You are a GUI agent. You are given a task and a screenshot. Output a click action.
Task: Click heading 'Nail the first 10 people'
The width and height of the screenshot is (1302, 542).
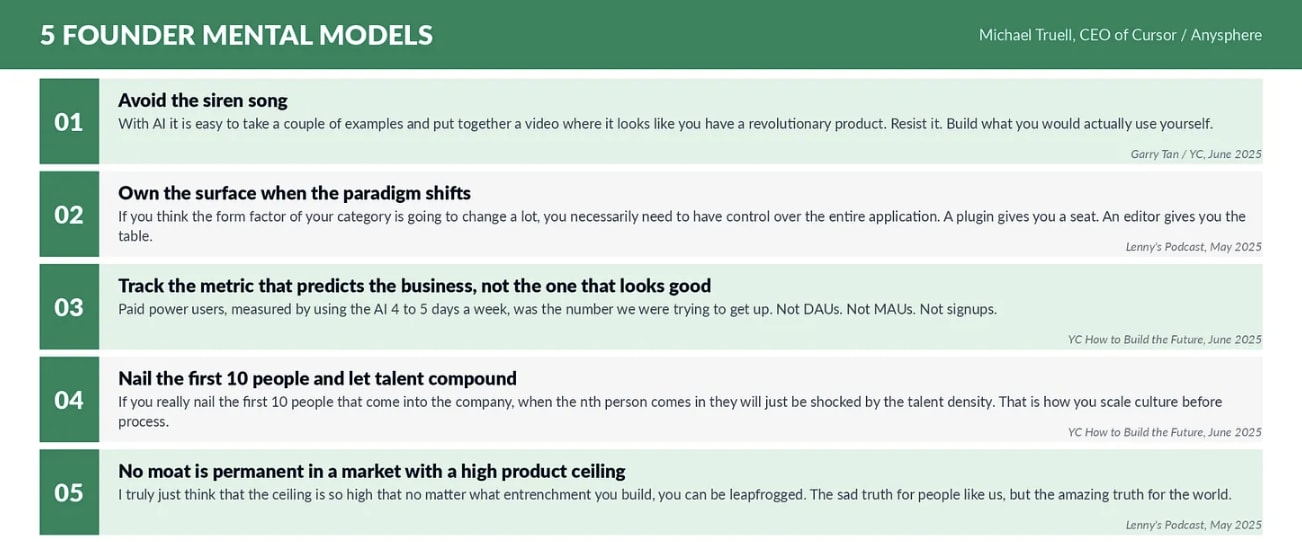point(317,378)
